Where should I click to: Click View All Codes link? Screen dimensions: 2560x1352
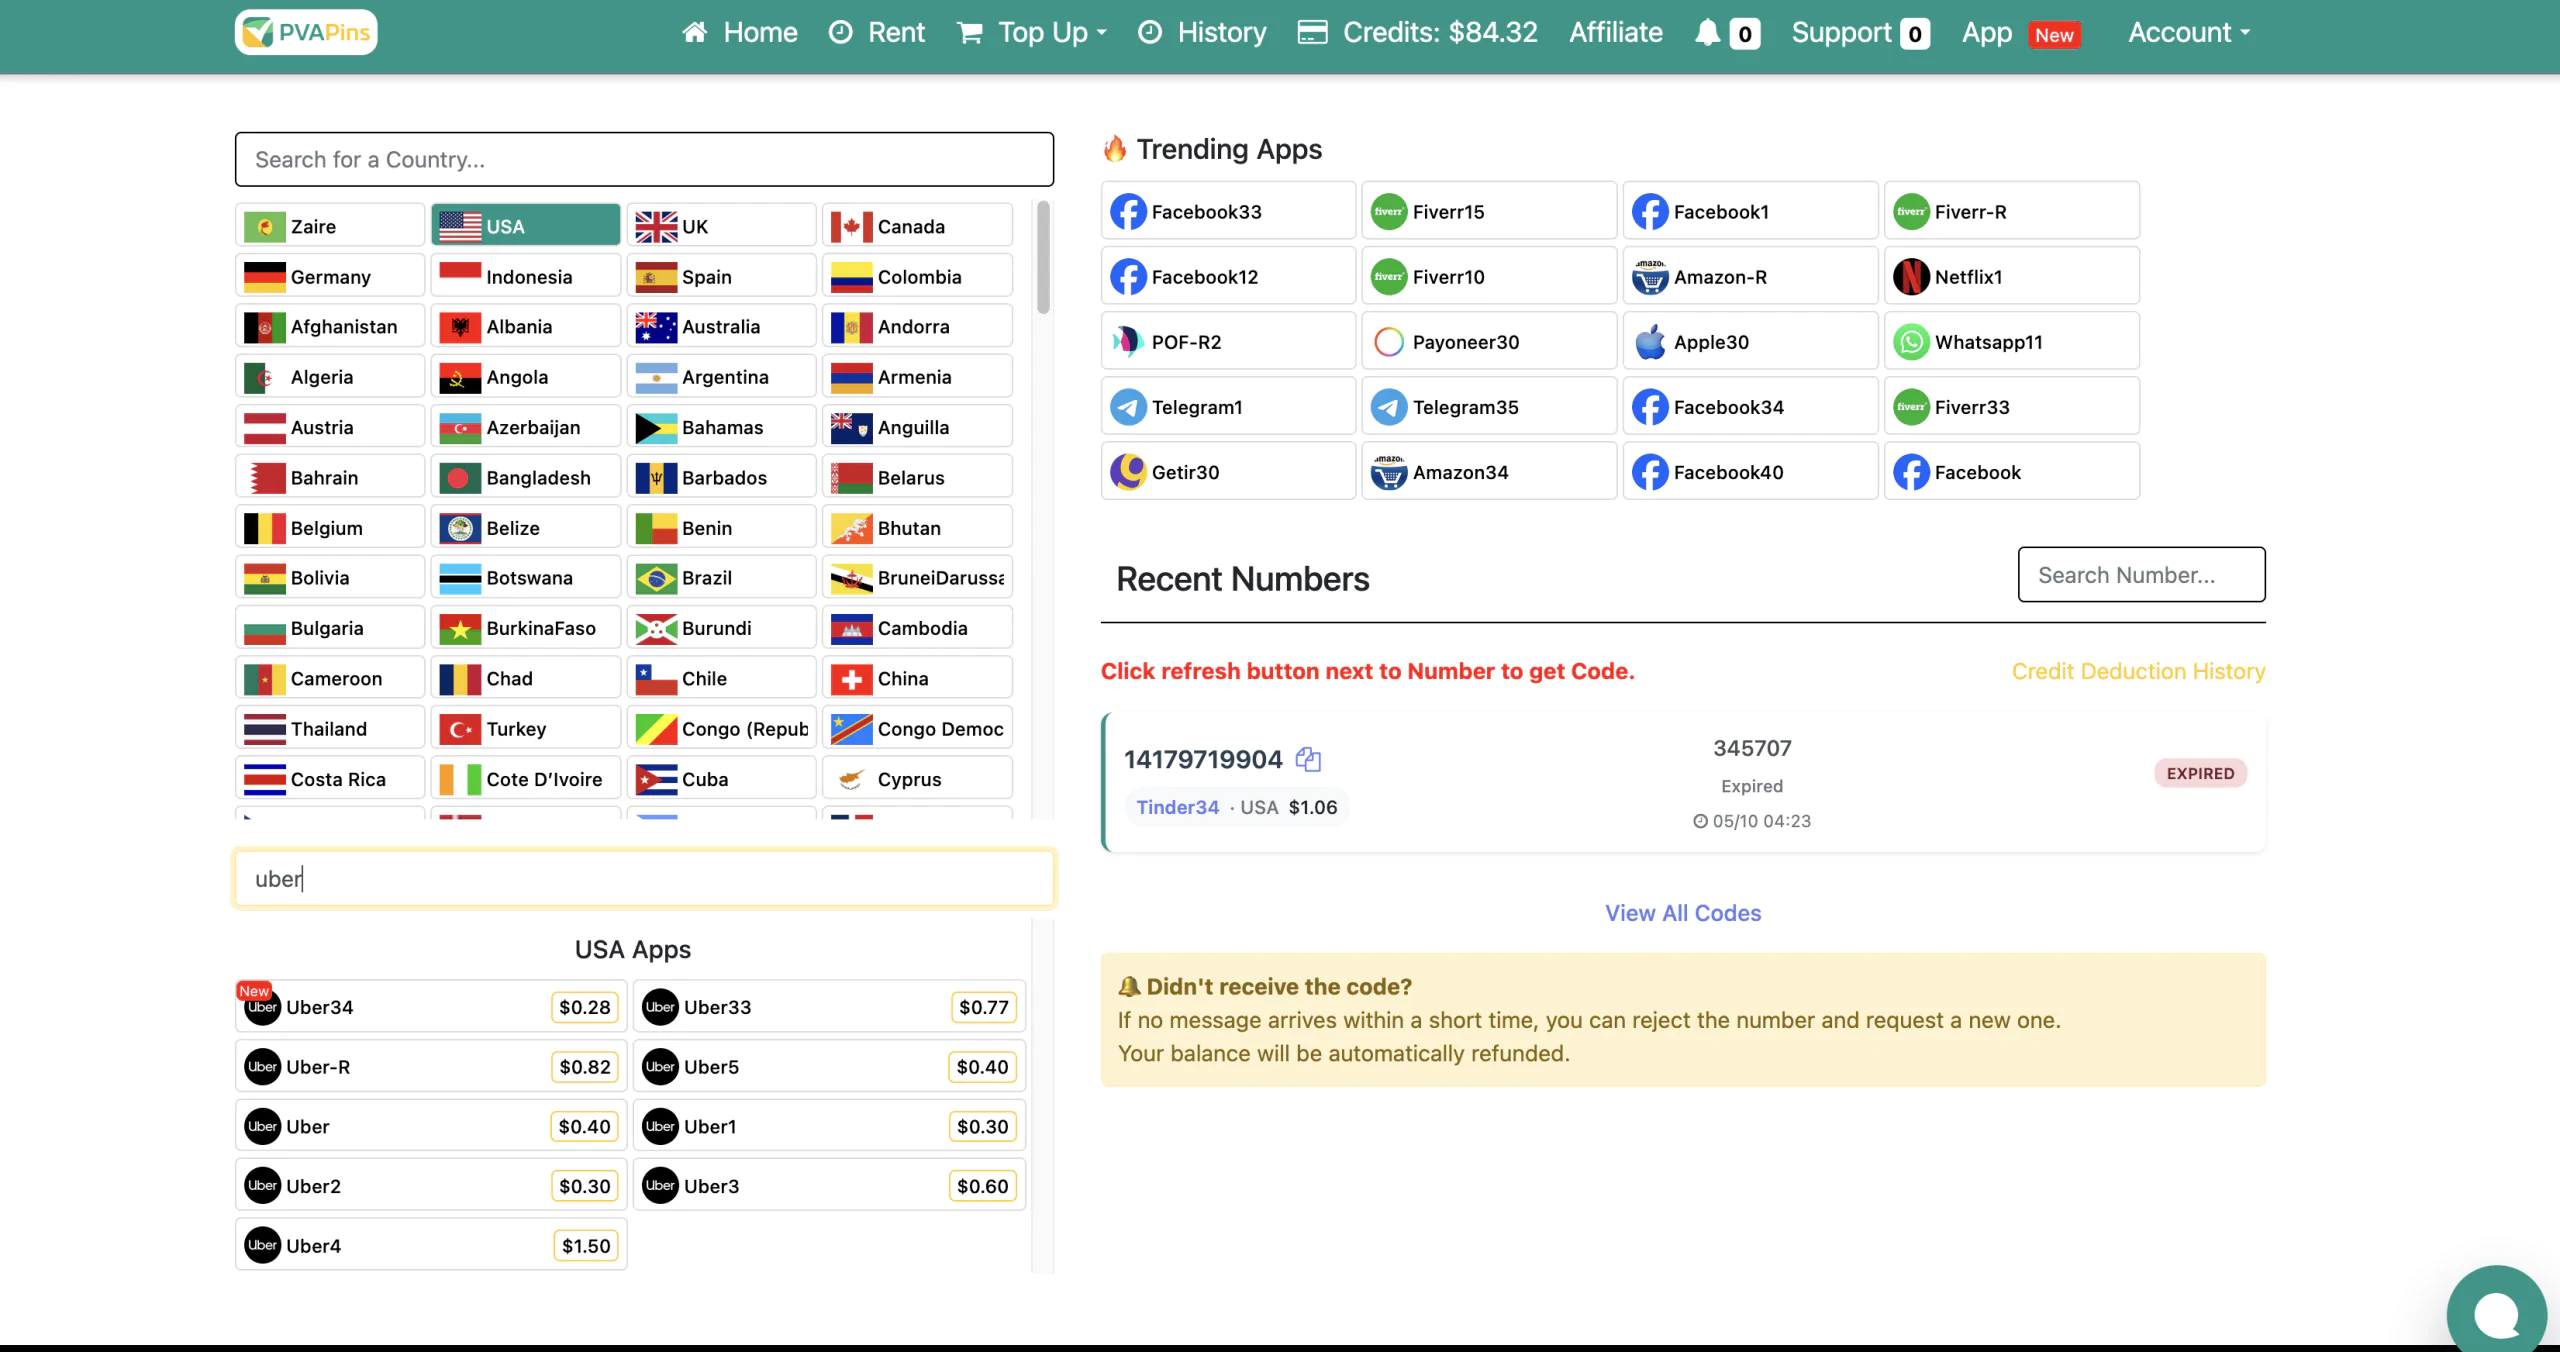click(1682, 913)
